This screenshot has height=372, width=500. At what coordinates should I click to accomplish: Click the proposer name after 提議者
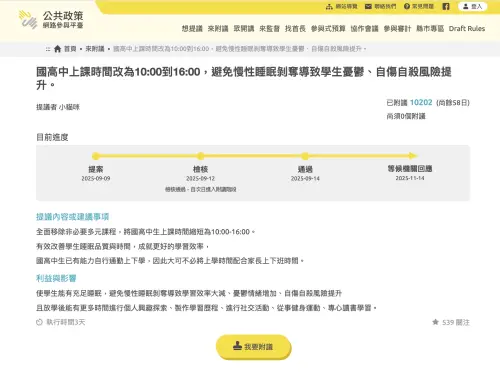(69, 107)
